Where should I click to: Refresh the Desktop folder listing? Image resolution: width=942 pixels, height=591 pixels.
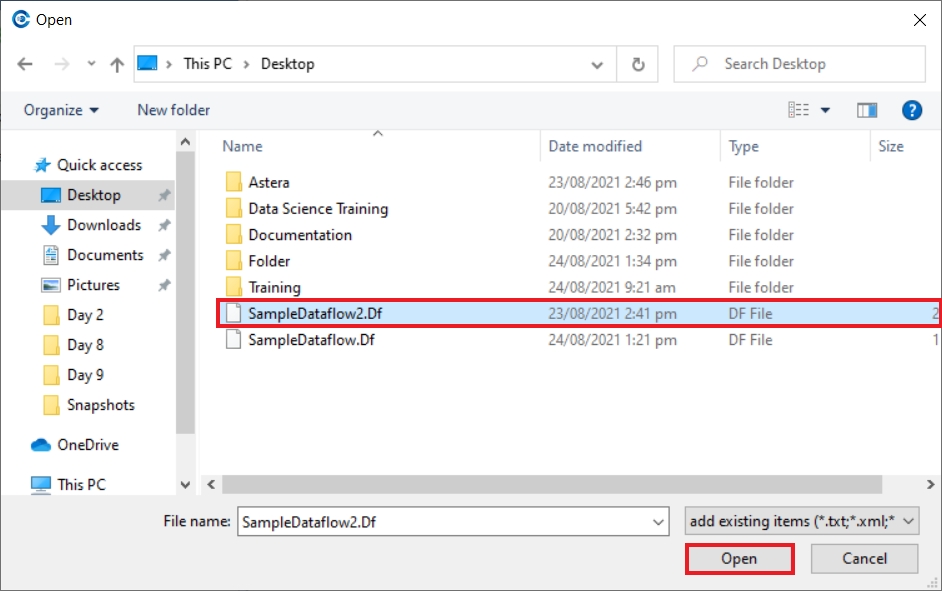tap(638, 64)
